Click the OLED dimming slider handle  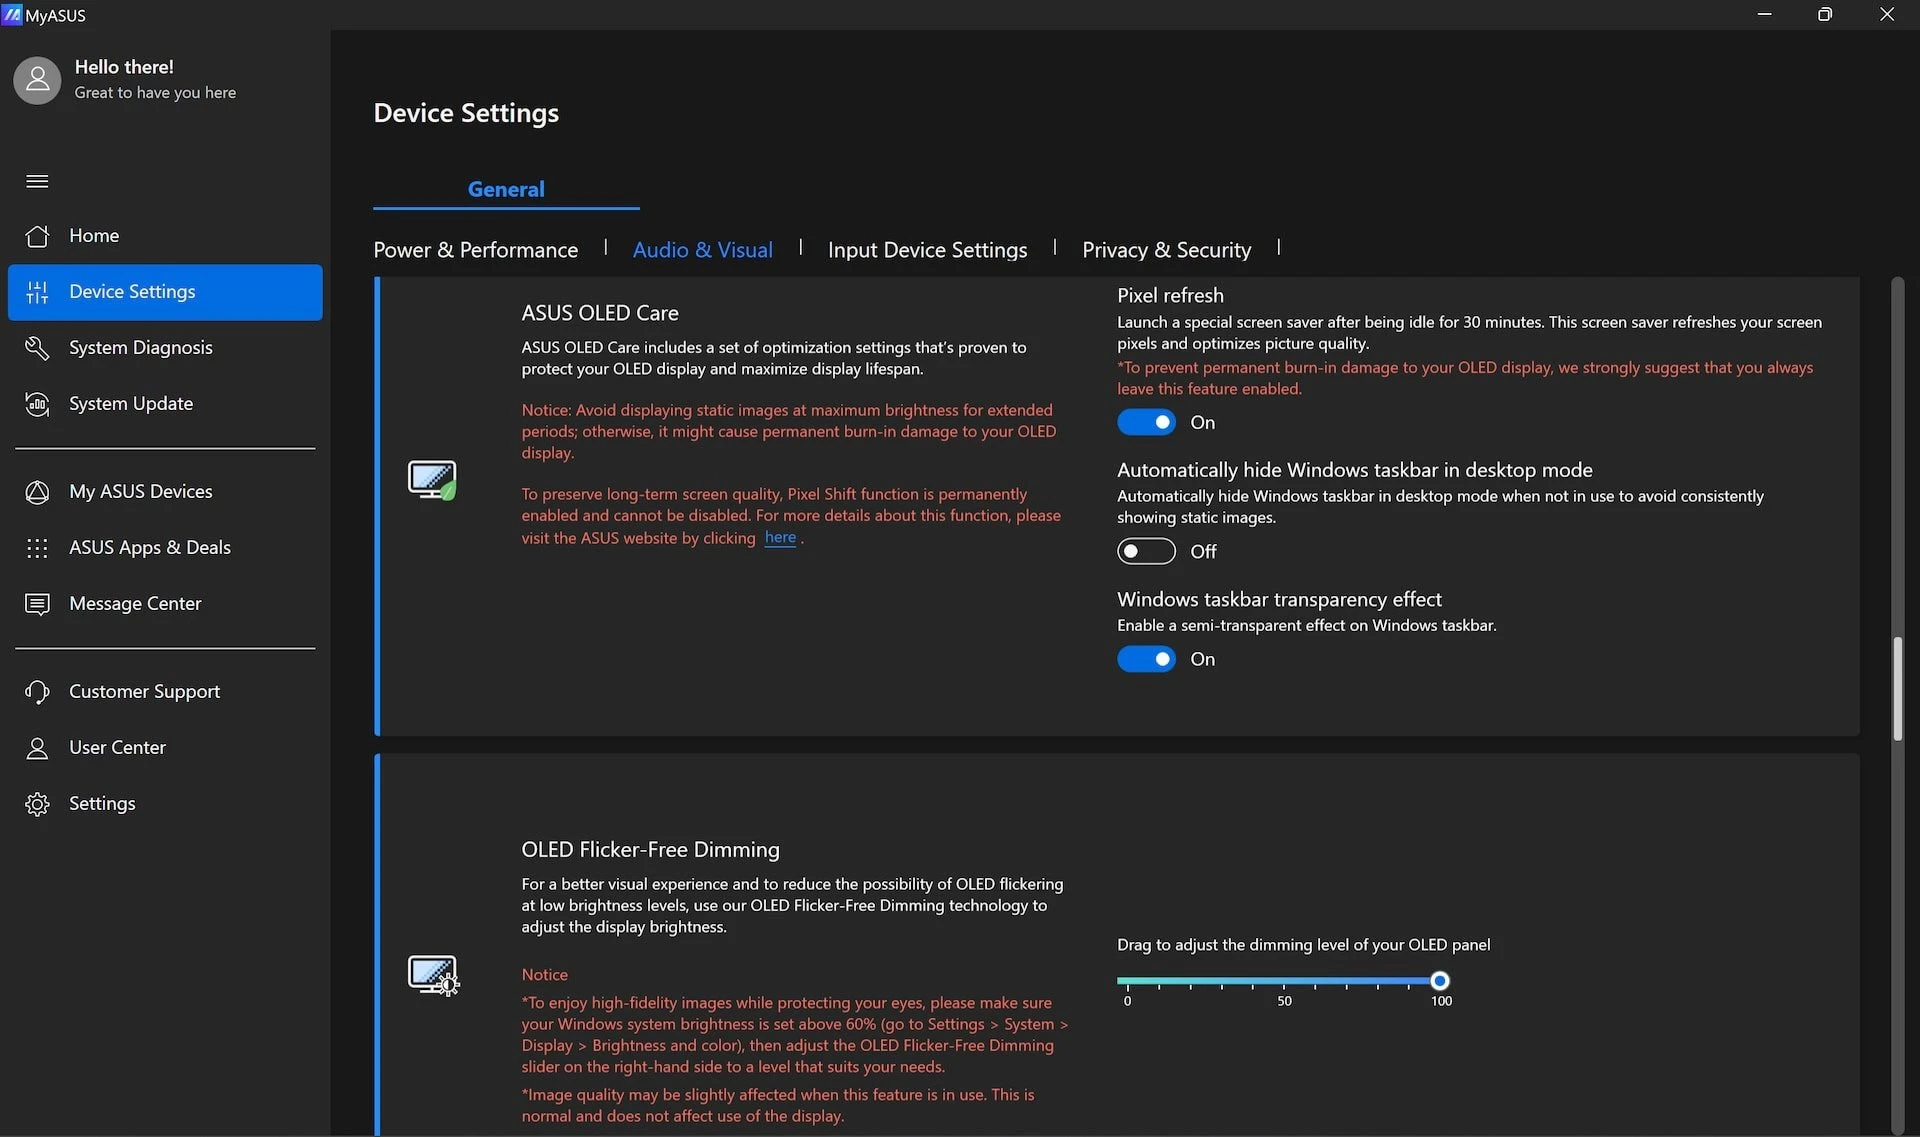(1439, 981)
